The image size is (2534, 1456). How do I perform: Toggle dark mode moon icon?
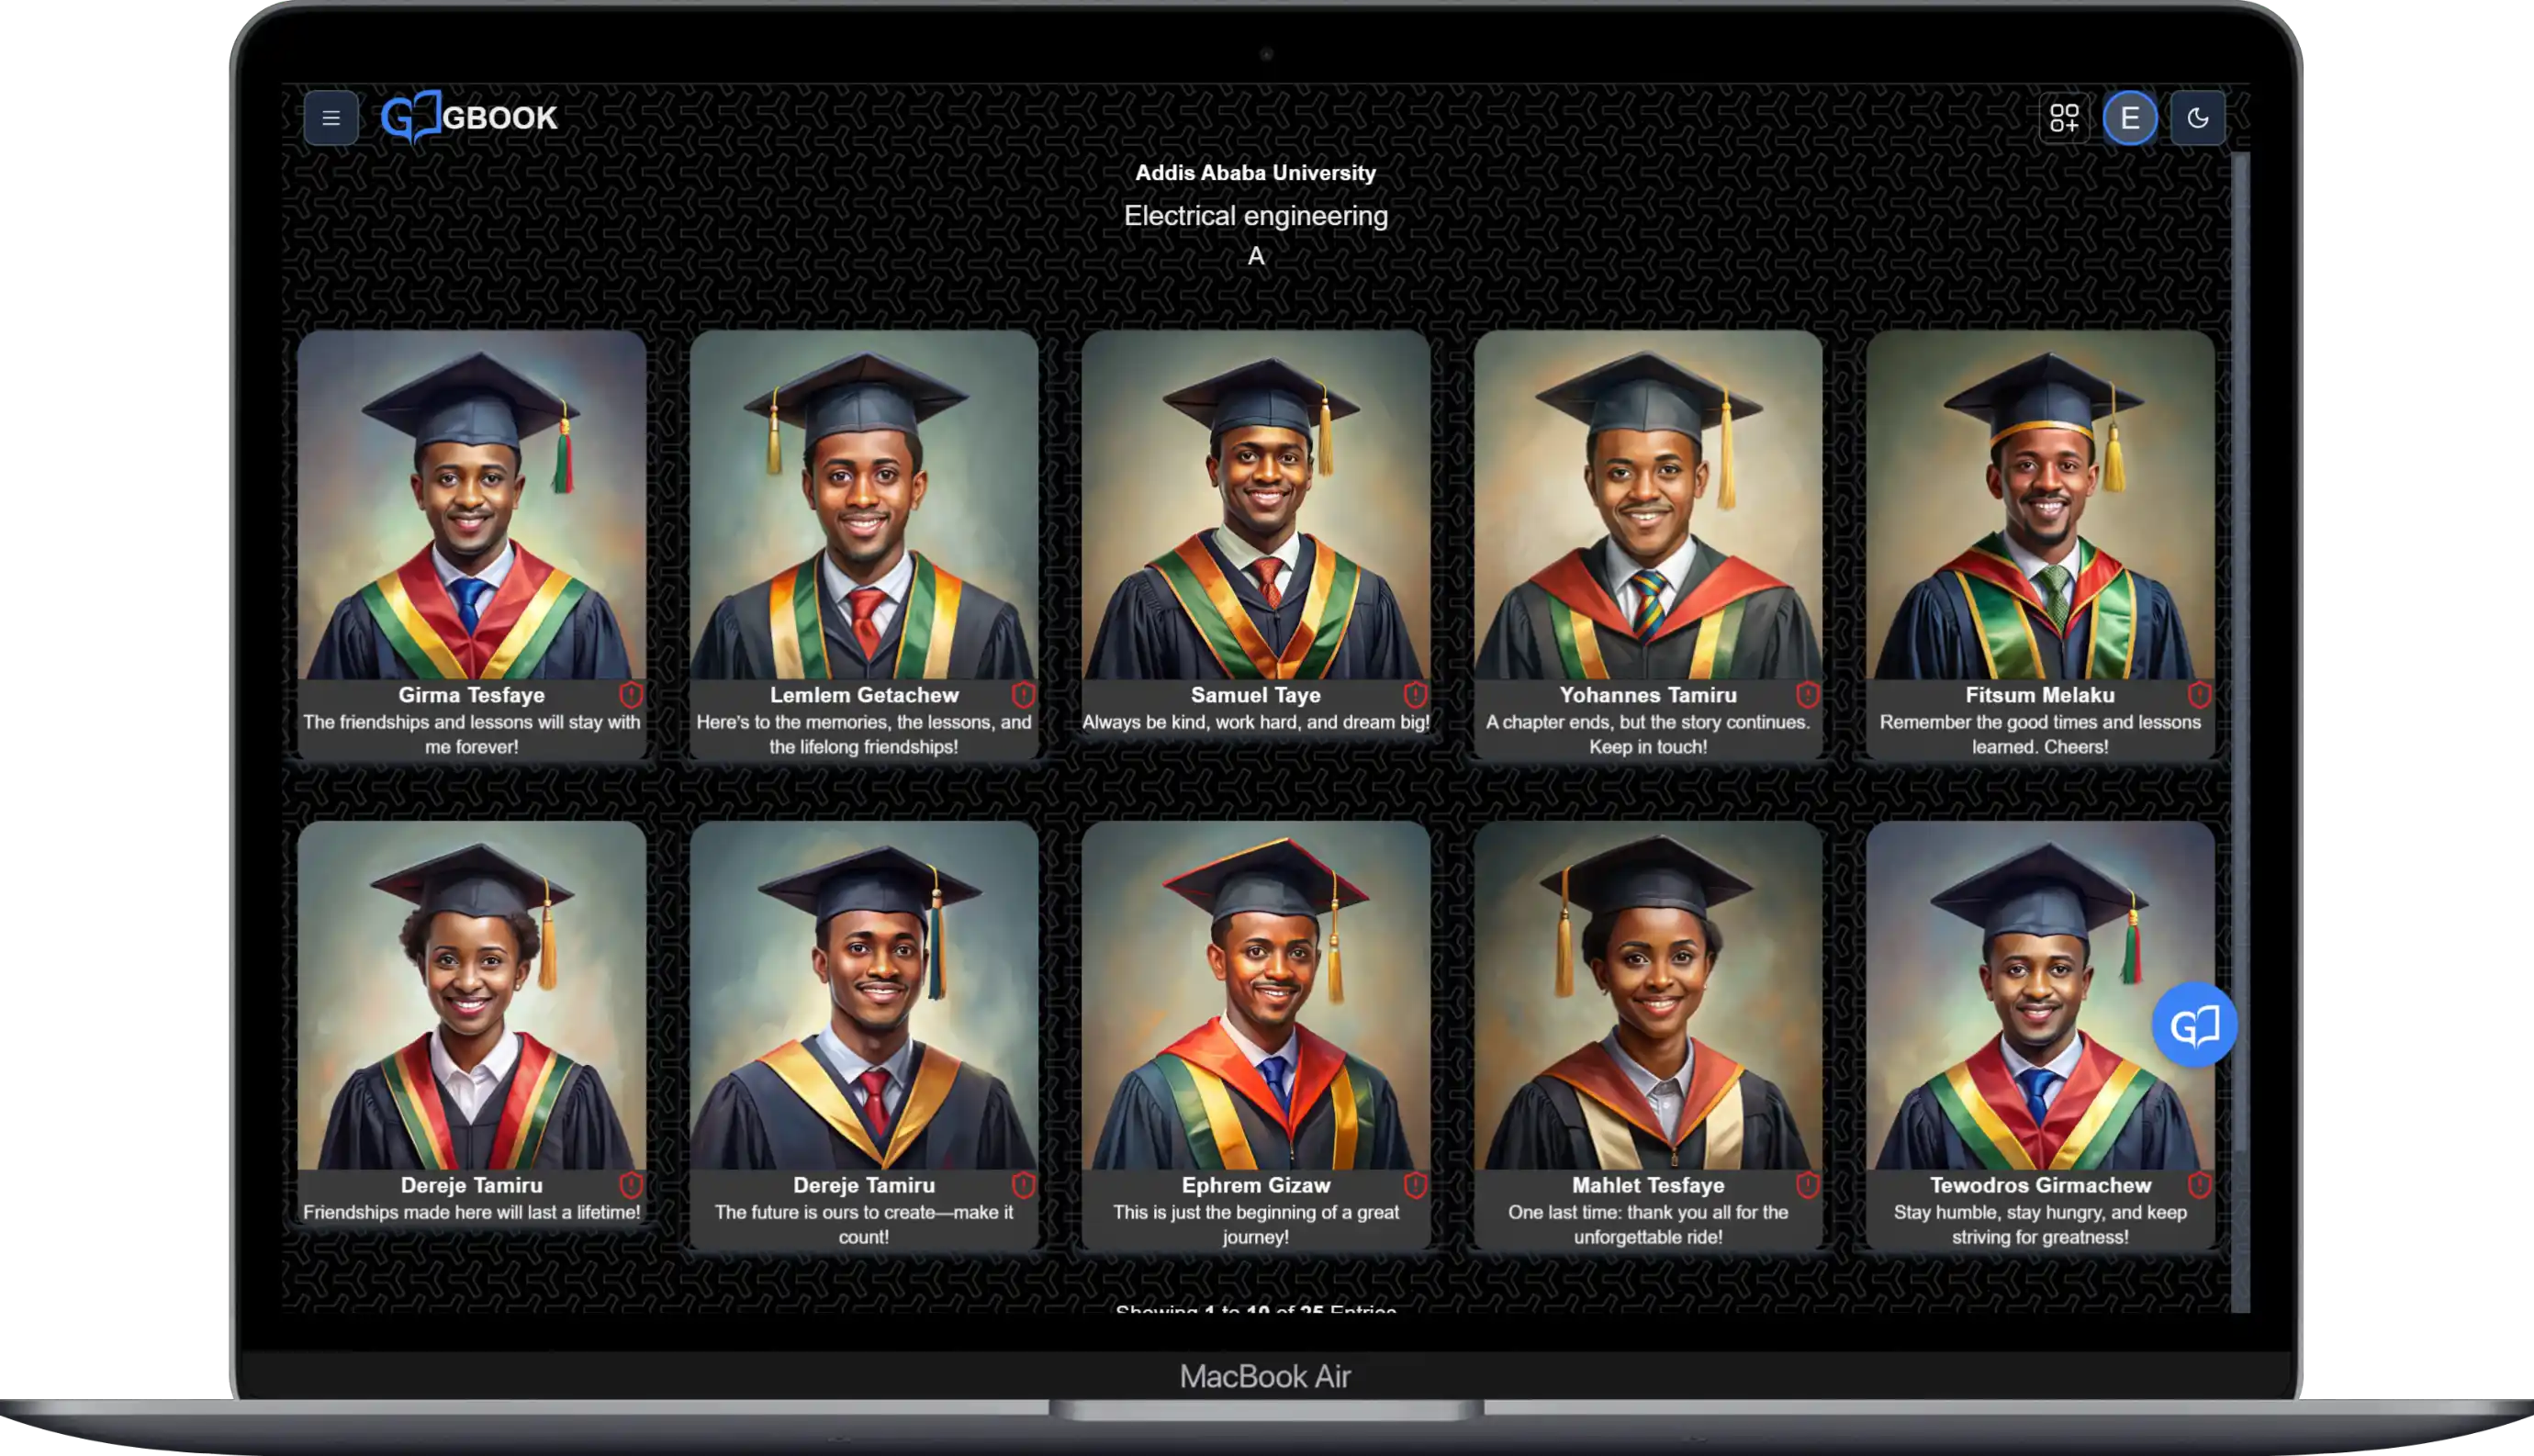click(2197, 118)
